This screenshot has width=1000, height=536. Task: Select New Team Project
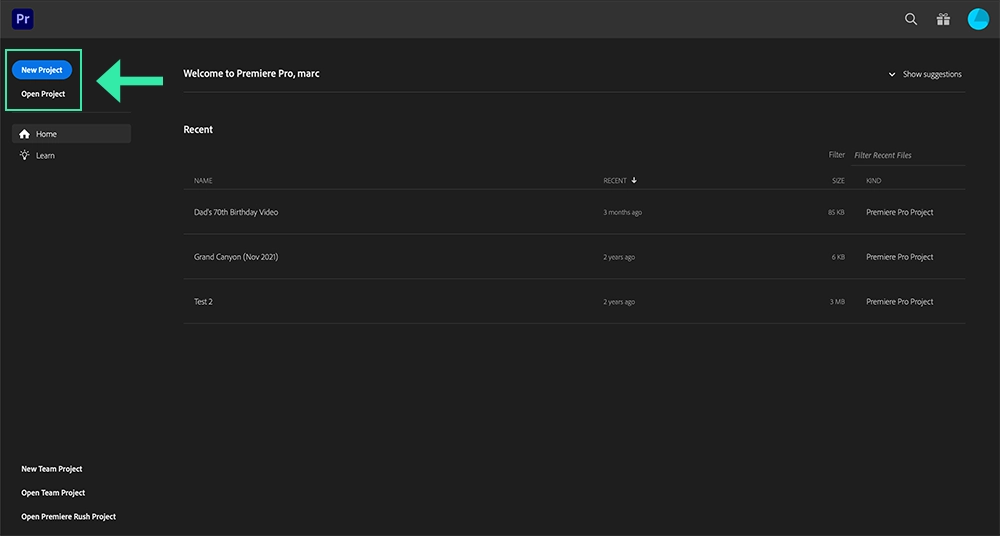[52, 469]
